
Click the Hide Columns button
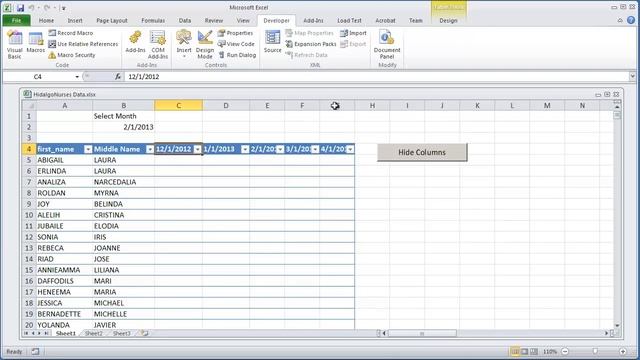422,152
